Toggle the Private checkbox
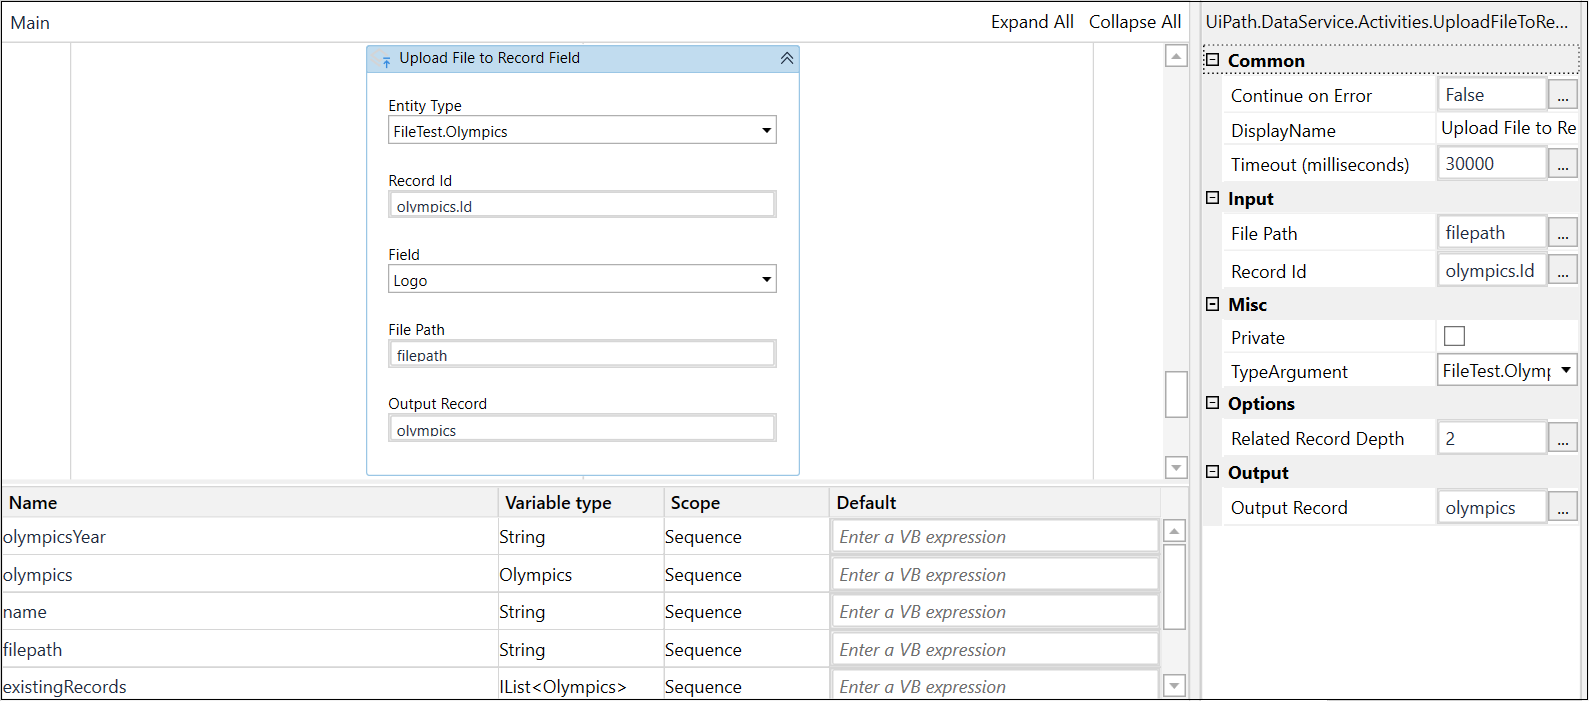The width and height of the screenshot is (1589, 701). pos(1455,337)
